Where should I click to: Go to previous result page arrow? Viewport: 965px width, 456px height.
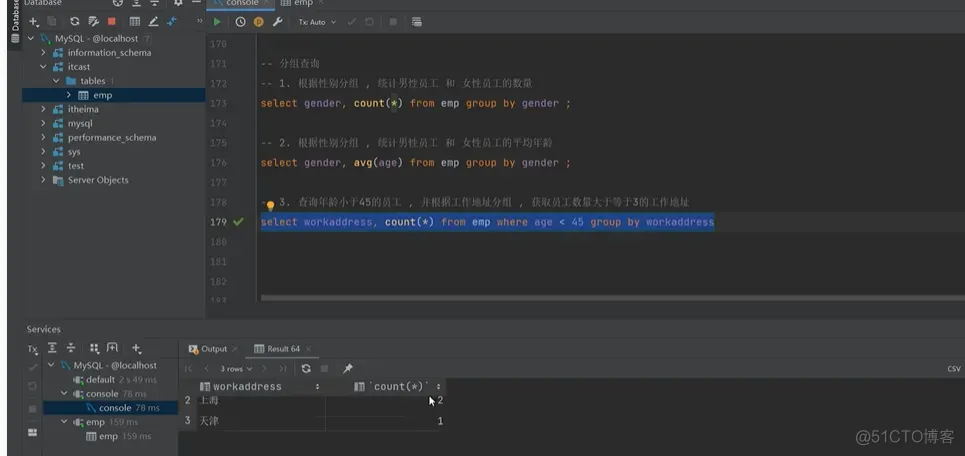207,369
